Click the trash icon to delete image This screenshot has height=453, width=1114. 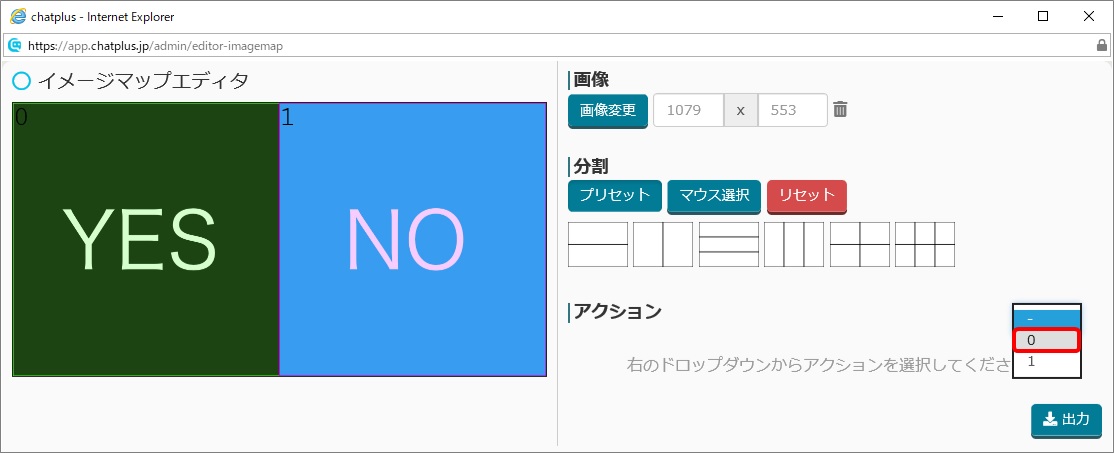840,109
